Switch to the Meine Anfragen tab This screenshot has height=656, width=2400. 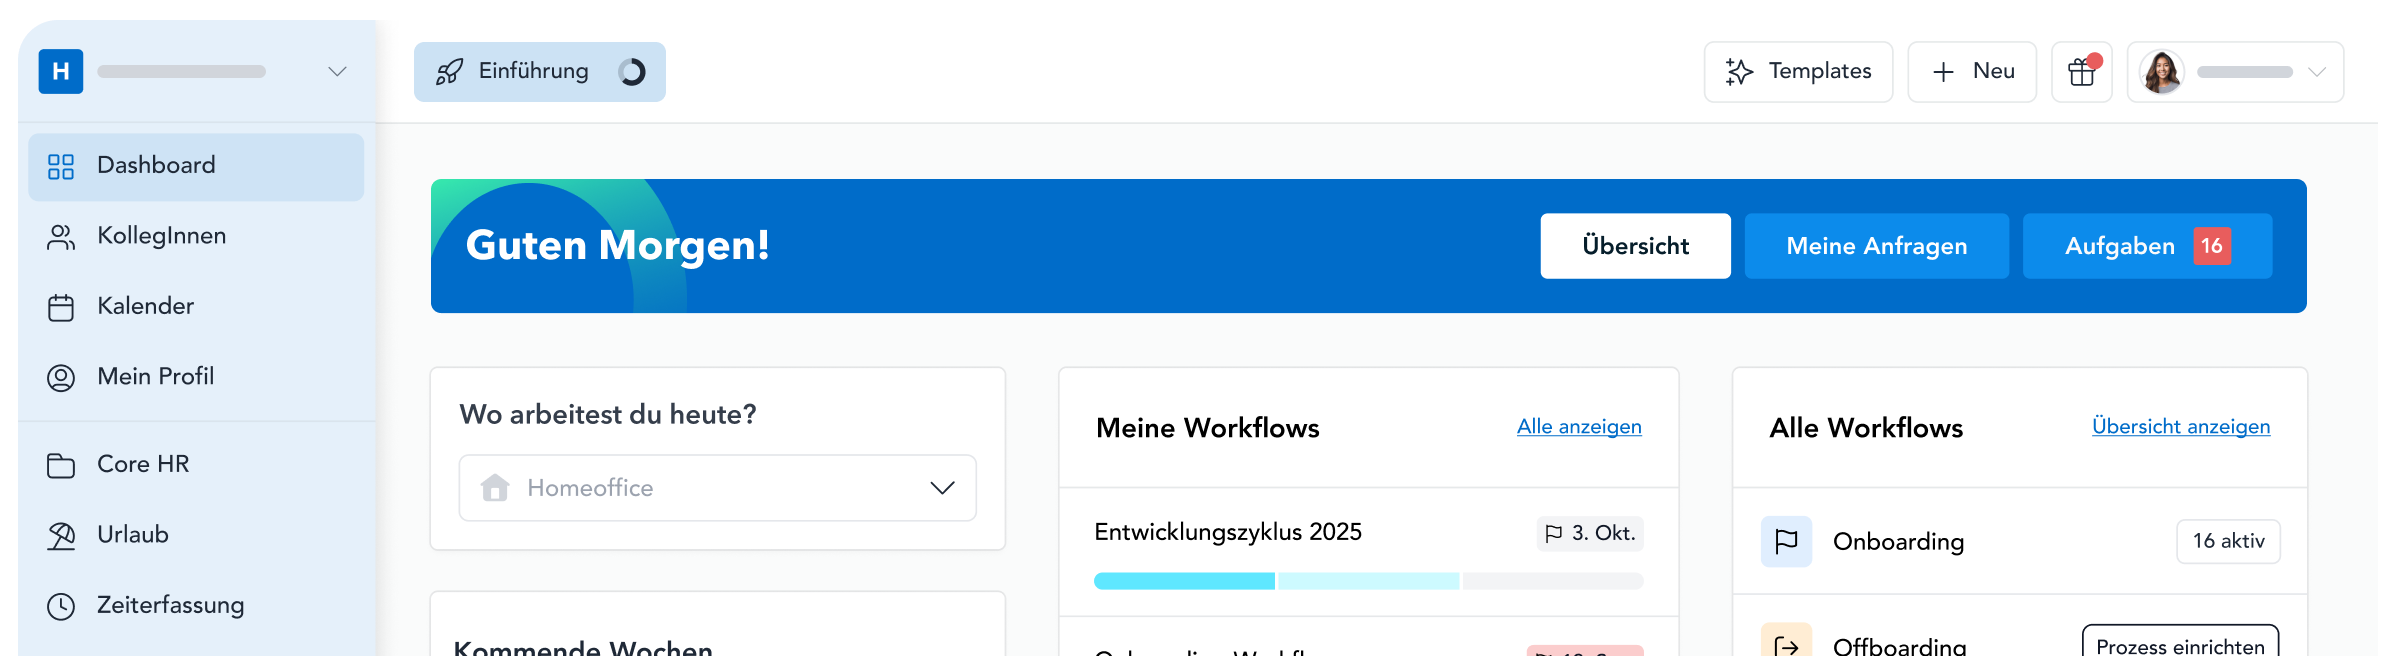point(1876,246)
